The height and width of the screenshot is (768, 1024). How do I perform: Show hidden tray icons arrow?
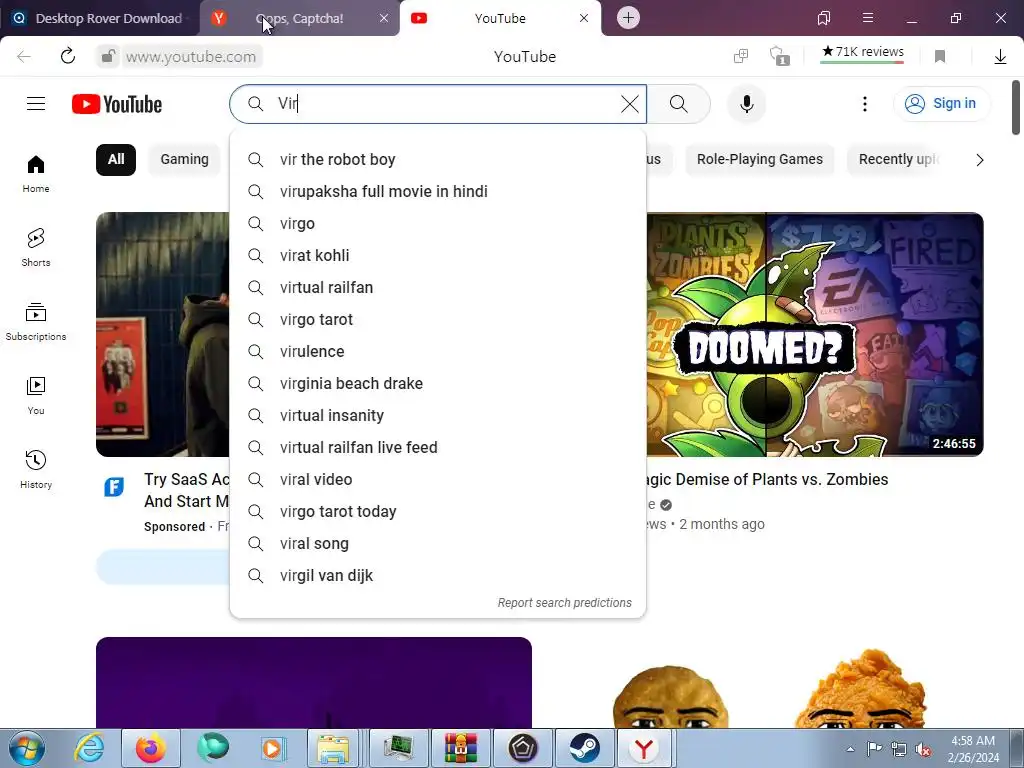[850, 749]
